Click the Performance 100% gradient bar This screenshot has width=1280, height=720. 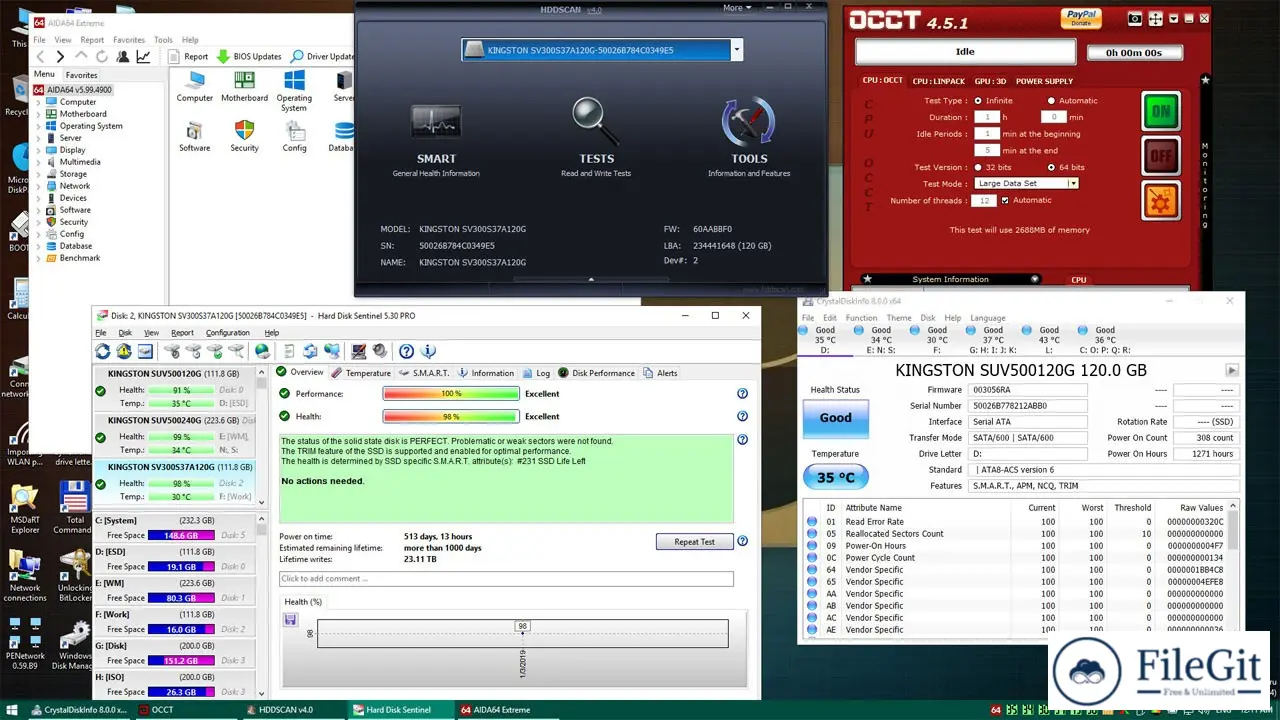tap(451, 394)
